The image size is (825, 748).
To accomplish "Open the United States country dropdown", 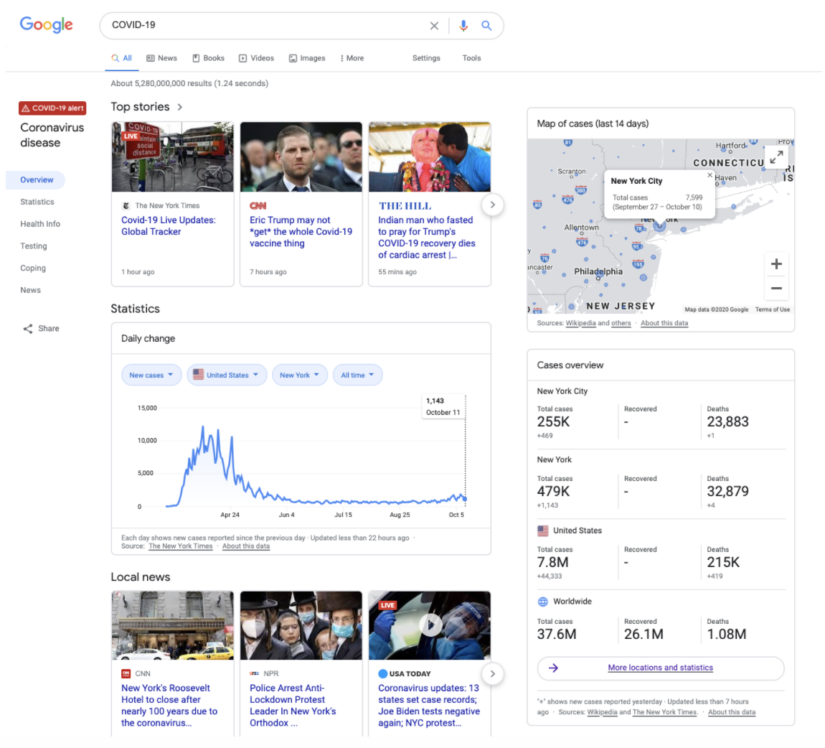I will [x=226, y=375].
